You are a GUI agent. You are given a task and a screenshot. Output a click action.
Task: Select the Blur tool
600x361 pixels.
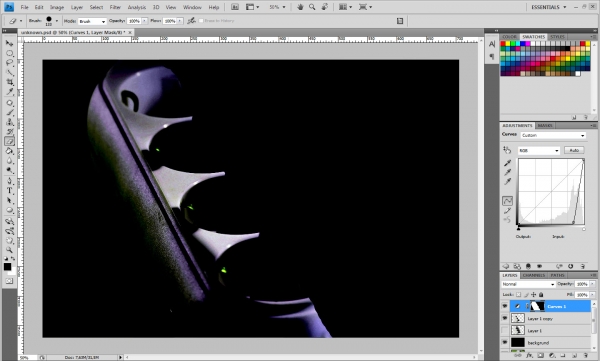(10, 160)
